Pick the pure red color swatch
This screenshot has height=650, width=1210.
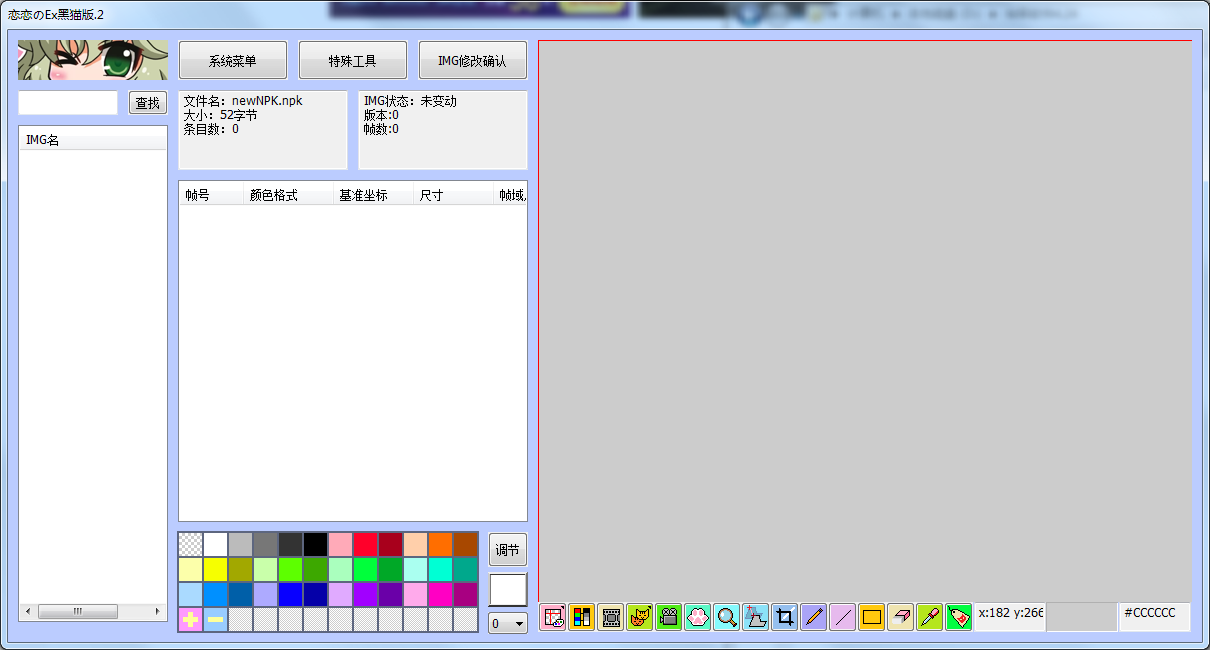[365, 544]
